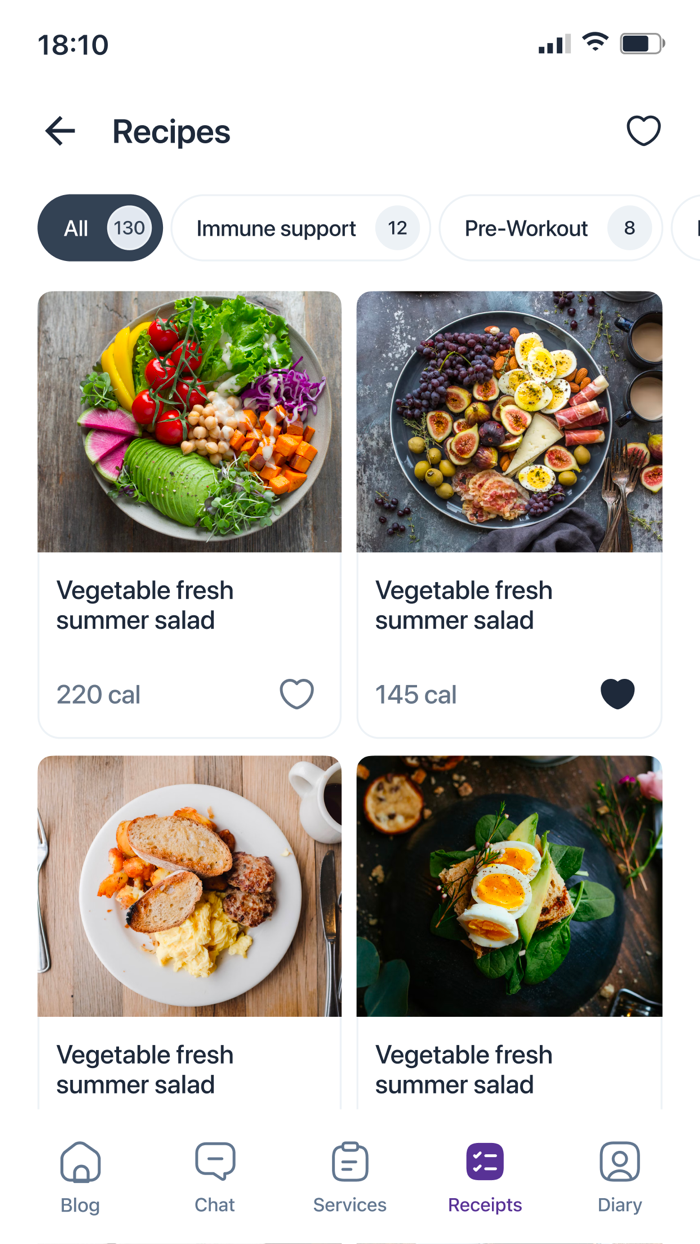Favorite the 220 cal summer salad
Viewport: 700px width, 1244px height.
(297, 694)
